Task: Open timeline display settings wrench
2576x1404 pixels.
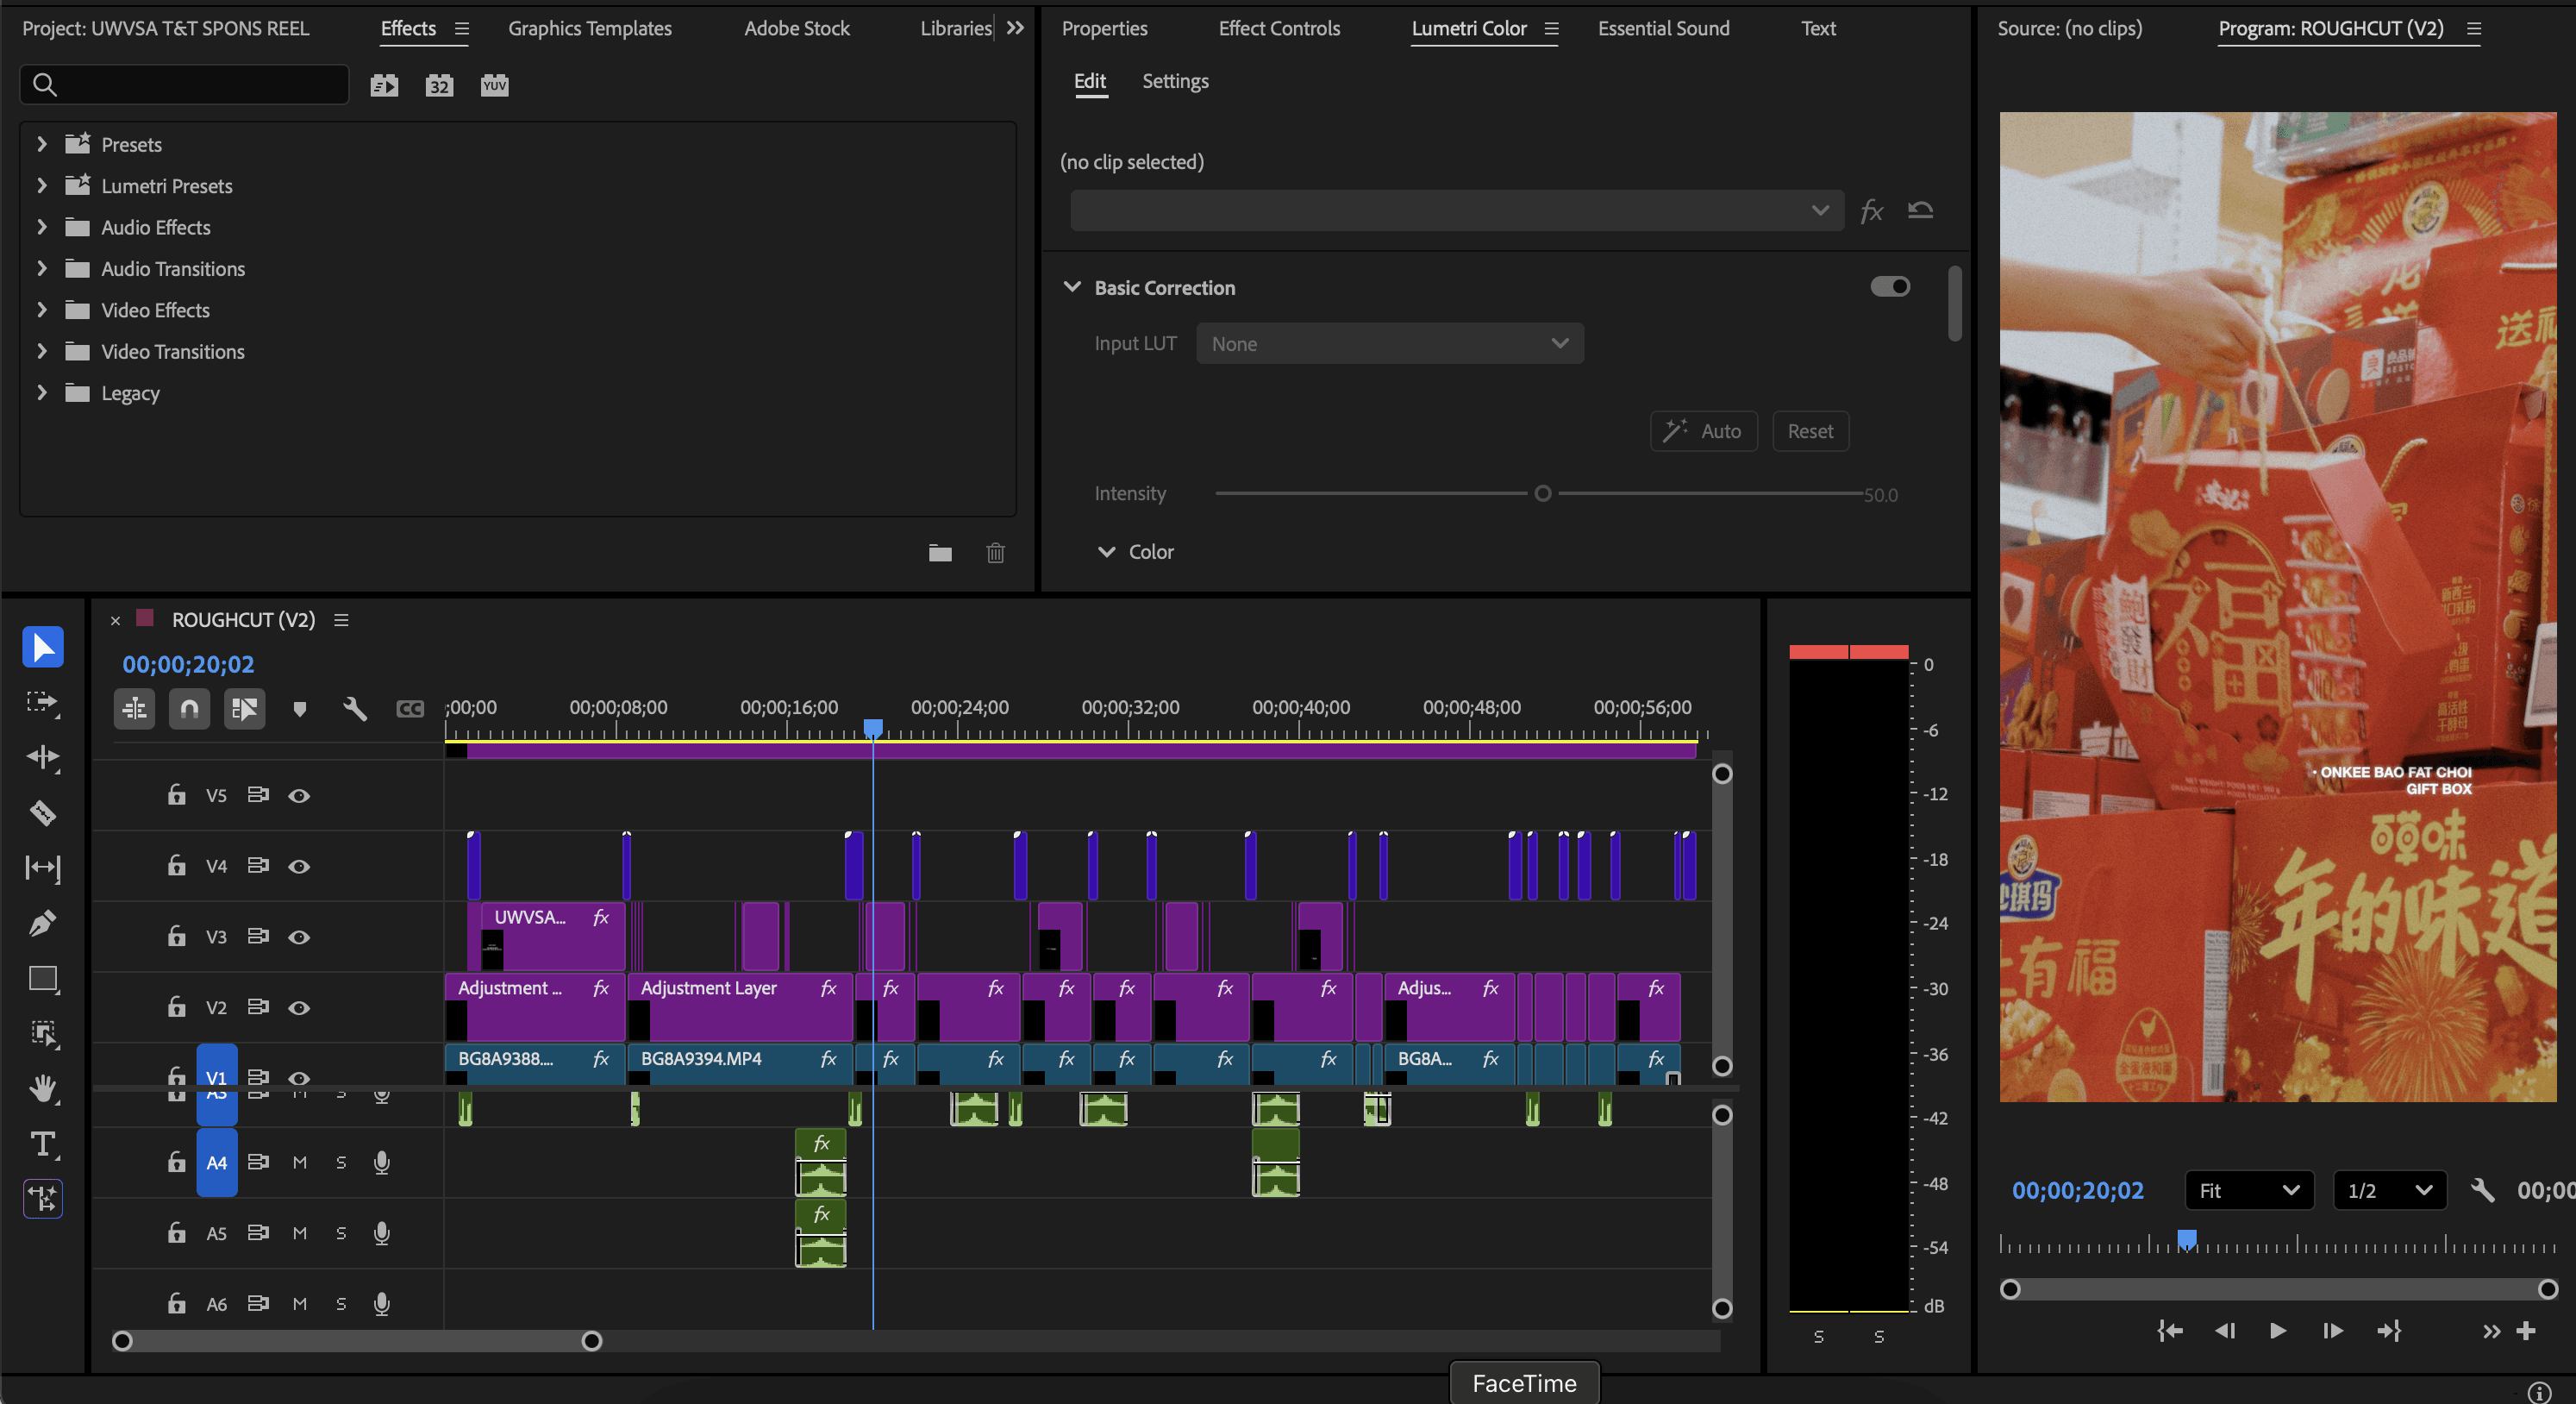Action: [x=354, y=709]
